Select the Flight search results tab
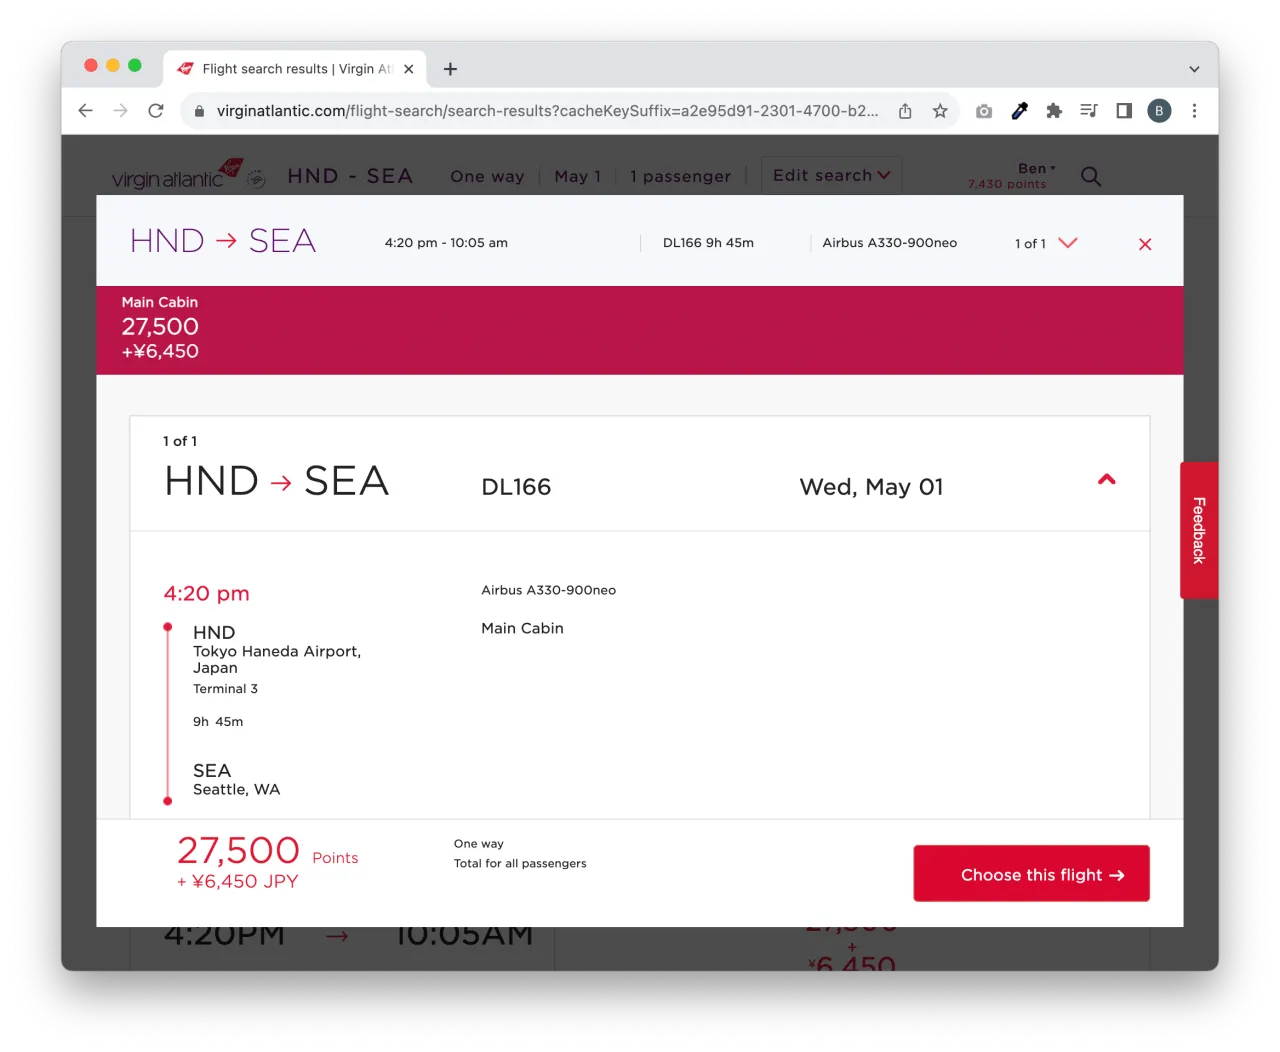This screenshot has width=1280, height=1052. pyautogui.click(x=295, y=69)
